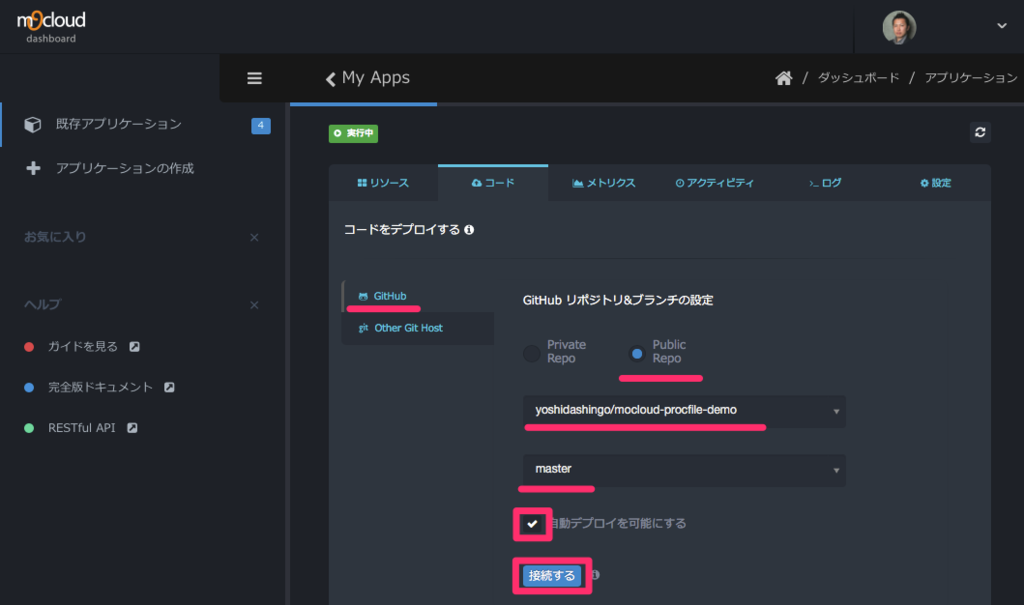The width and height of the screenshot is (1024, 605).
Task: Choose the Public Repo radio button
Action: [637, 353]
